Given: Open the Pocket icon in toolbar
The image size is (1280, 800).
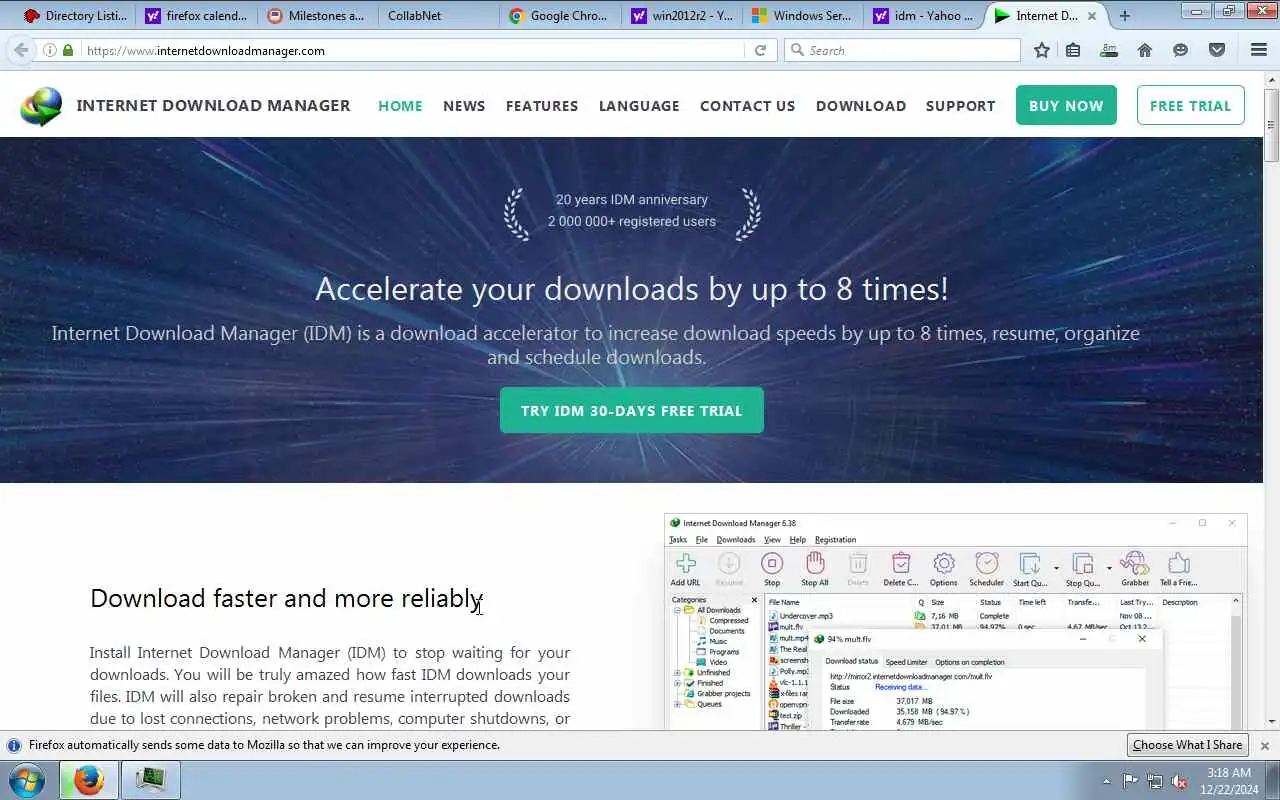Looking at the screenshot, I should (1217, 50).
